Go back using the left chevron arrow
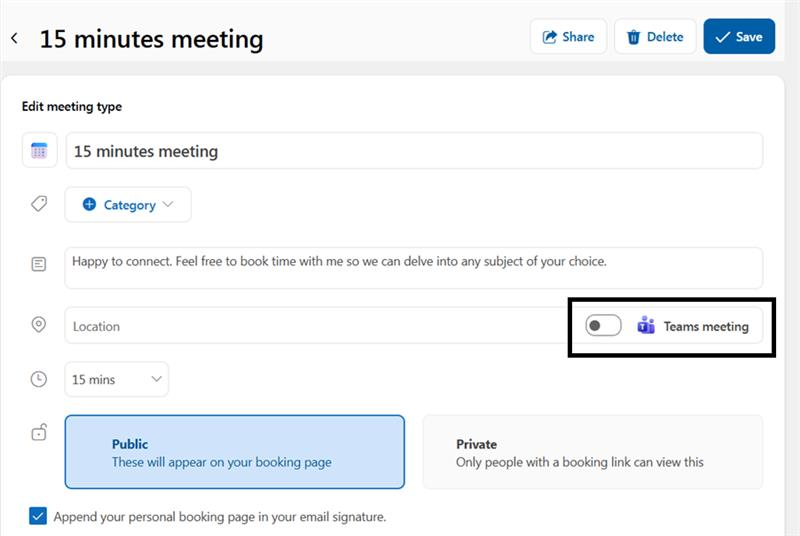800x536 pixels. click(x=14, y=38)
